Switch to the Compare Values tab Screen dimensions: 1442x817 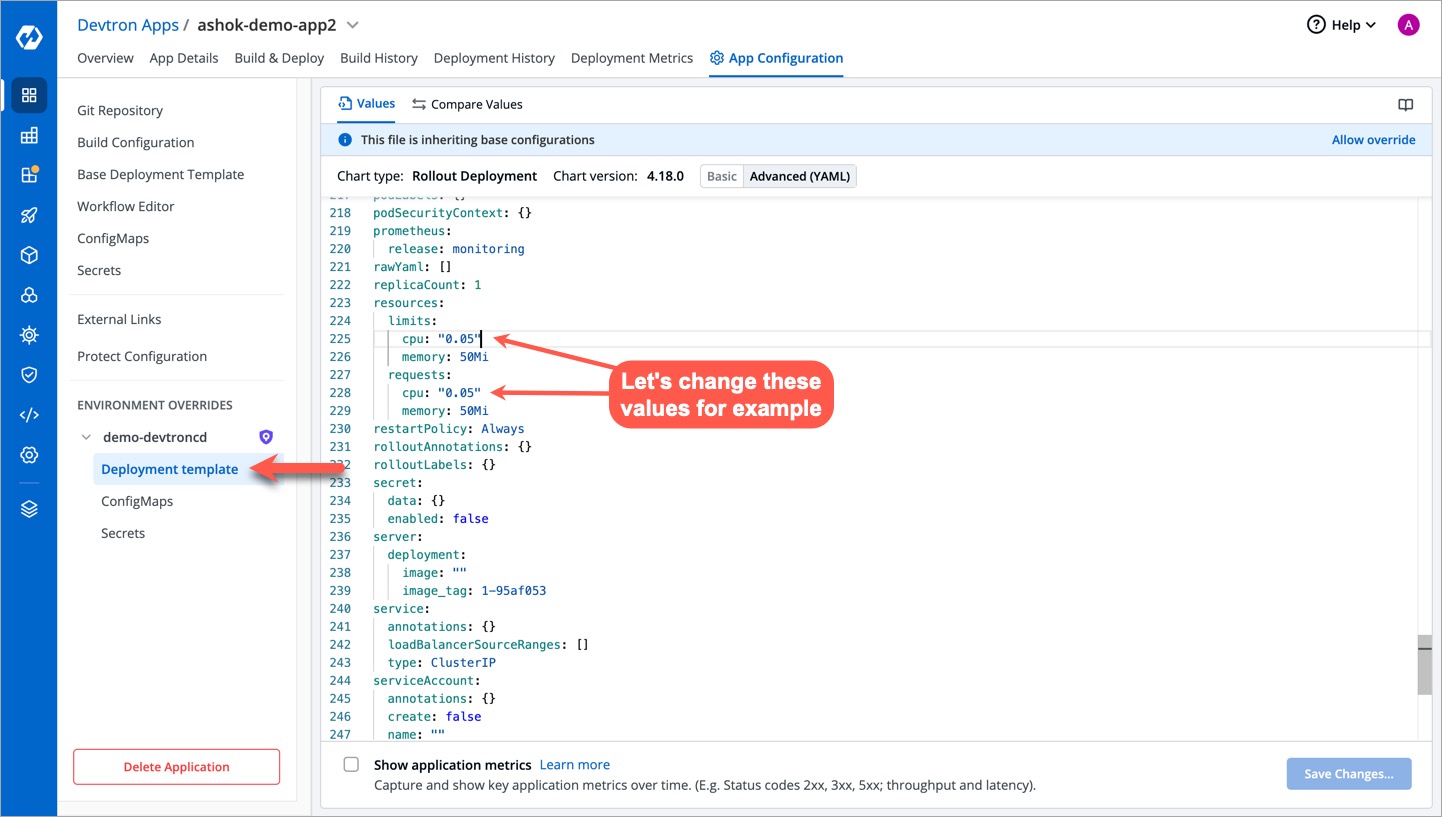tap(467, 104)
